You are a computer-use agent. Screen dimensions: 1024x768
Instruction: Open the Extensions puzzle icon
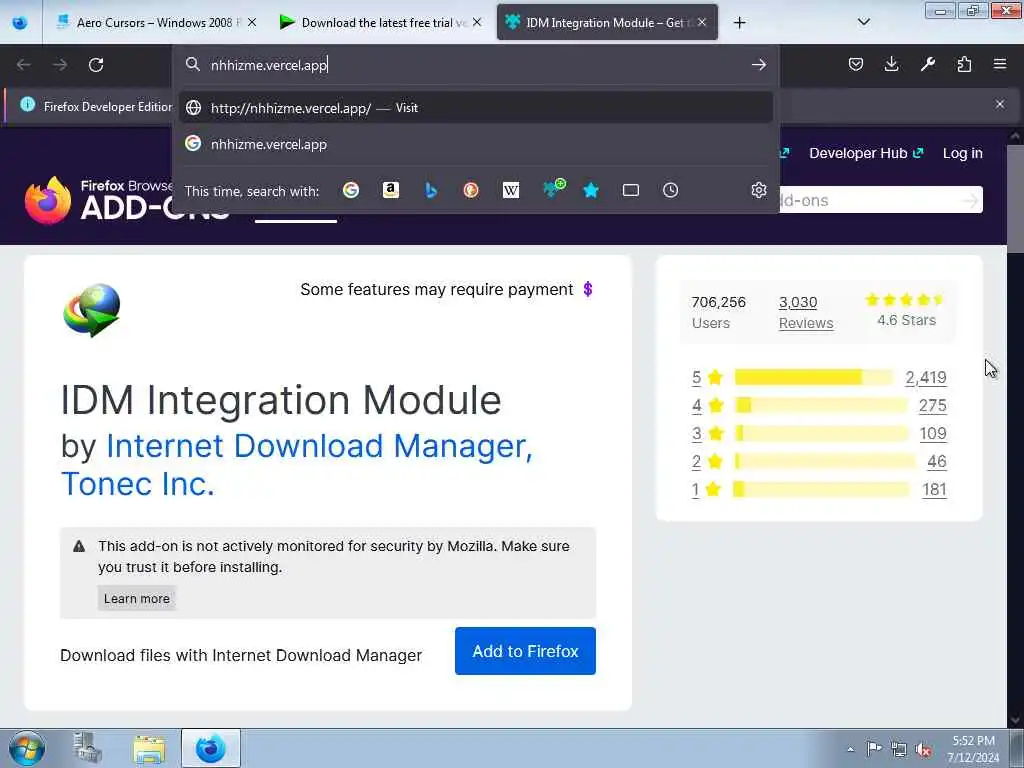pos(964,64)
